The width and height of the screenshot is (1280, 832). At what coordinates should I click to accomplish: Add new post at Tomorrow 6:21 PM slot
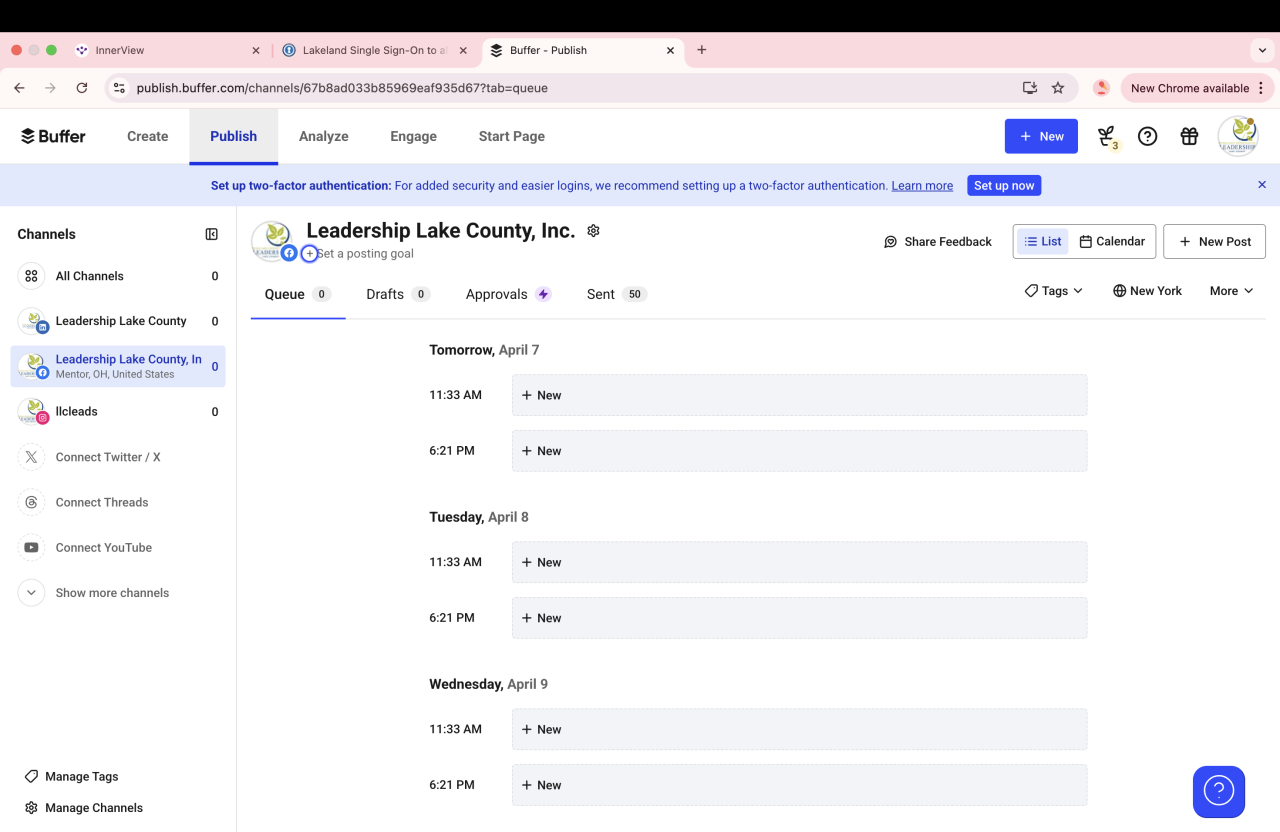[799, 451]
